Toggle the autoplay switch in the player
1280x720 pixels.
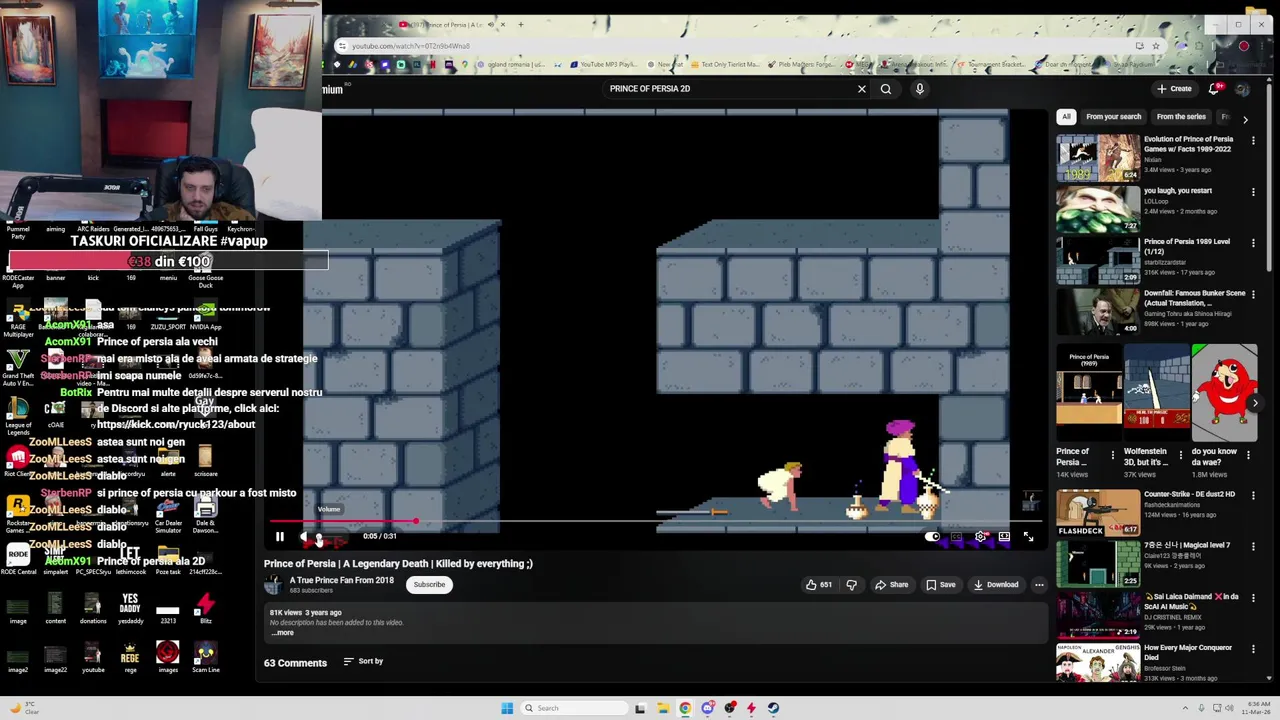(931, 537)
